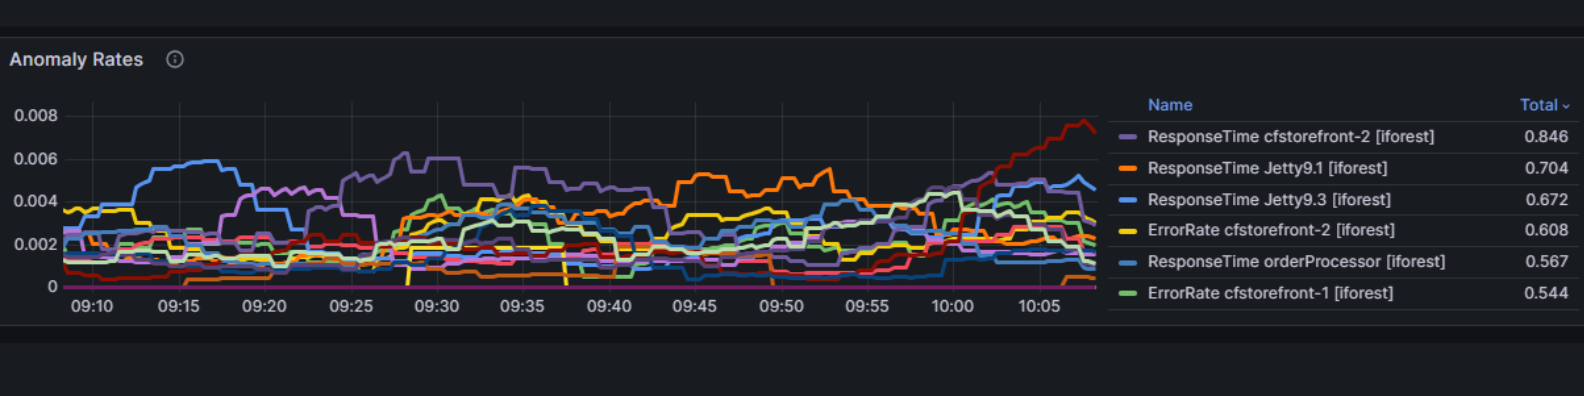
Task: Toggle ResponseTime Jetty9.1 [iforest] series
Action: pos(1267,168)
